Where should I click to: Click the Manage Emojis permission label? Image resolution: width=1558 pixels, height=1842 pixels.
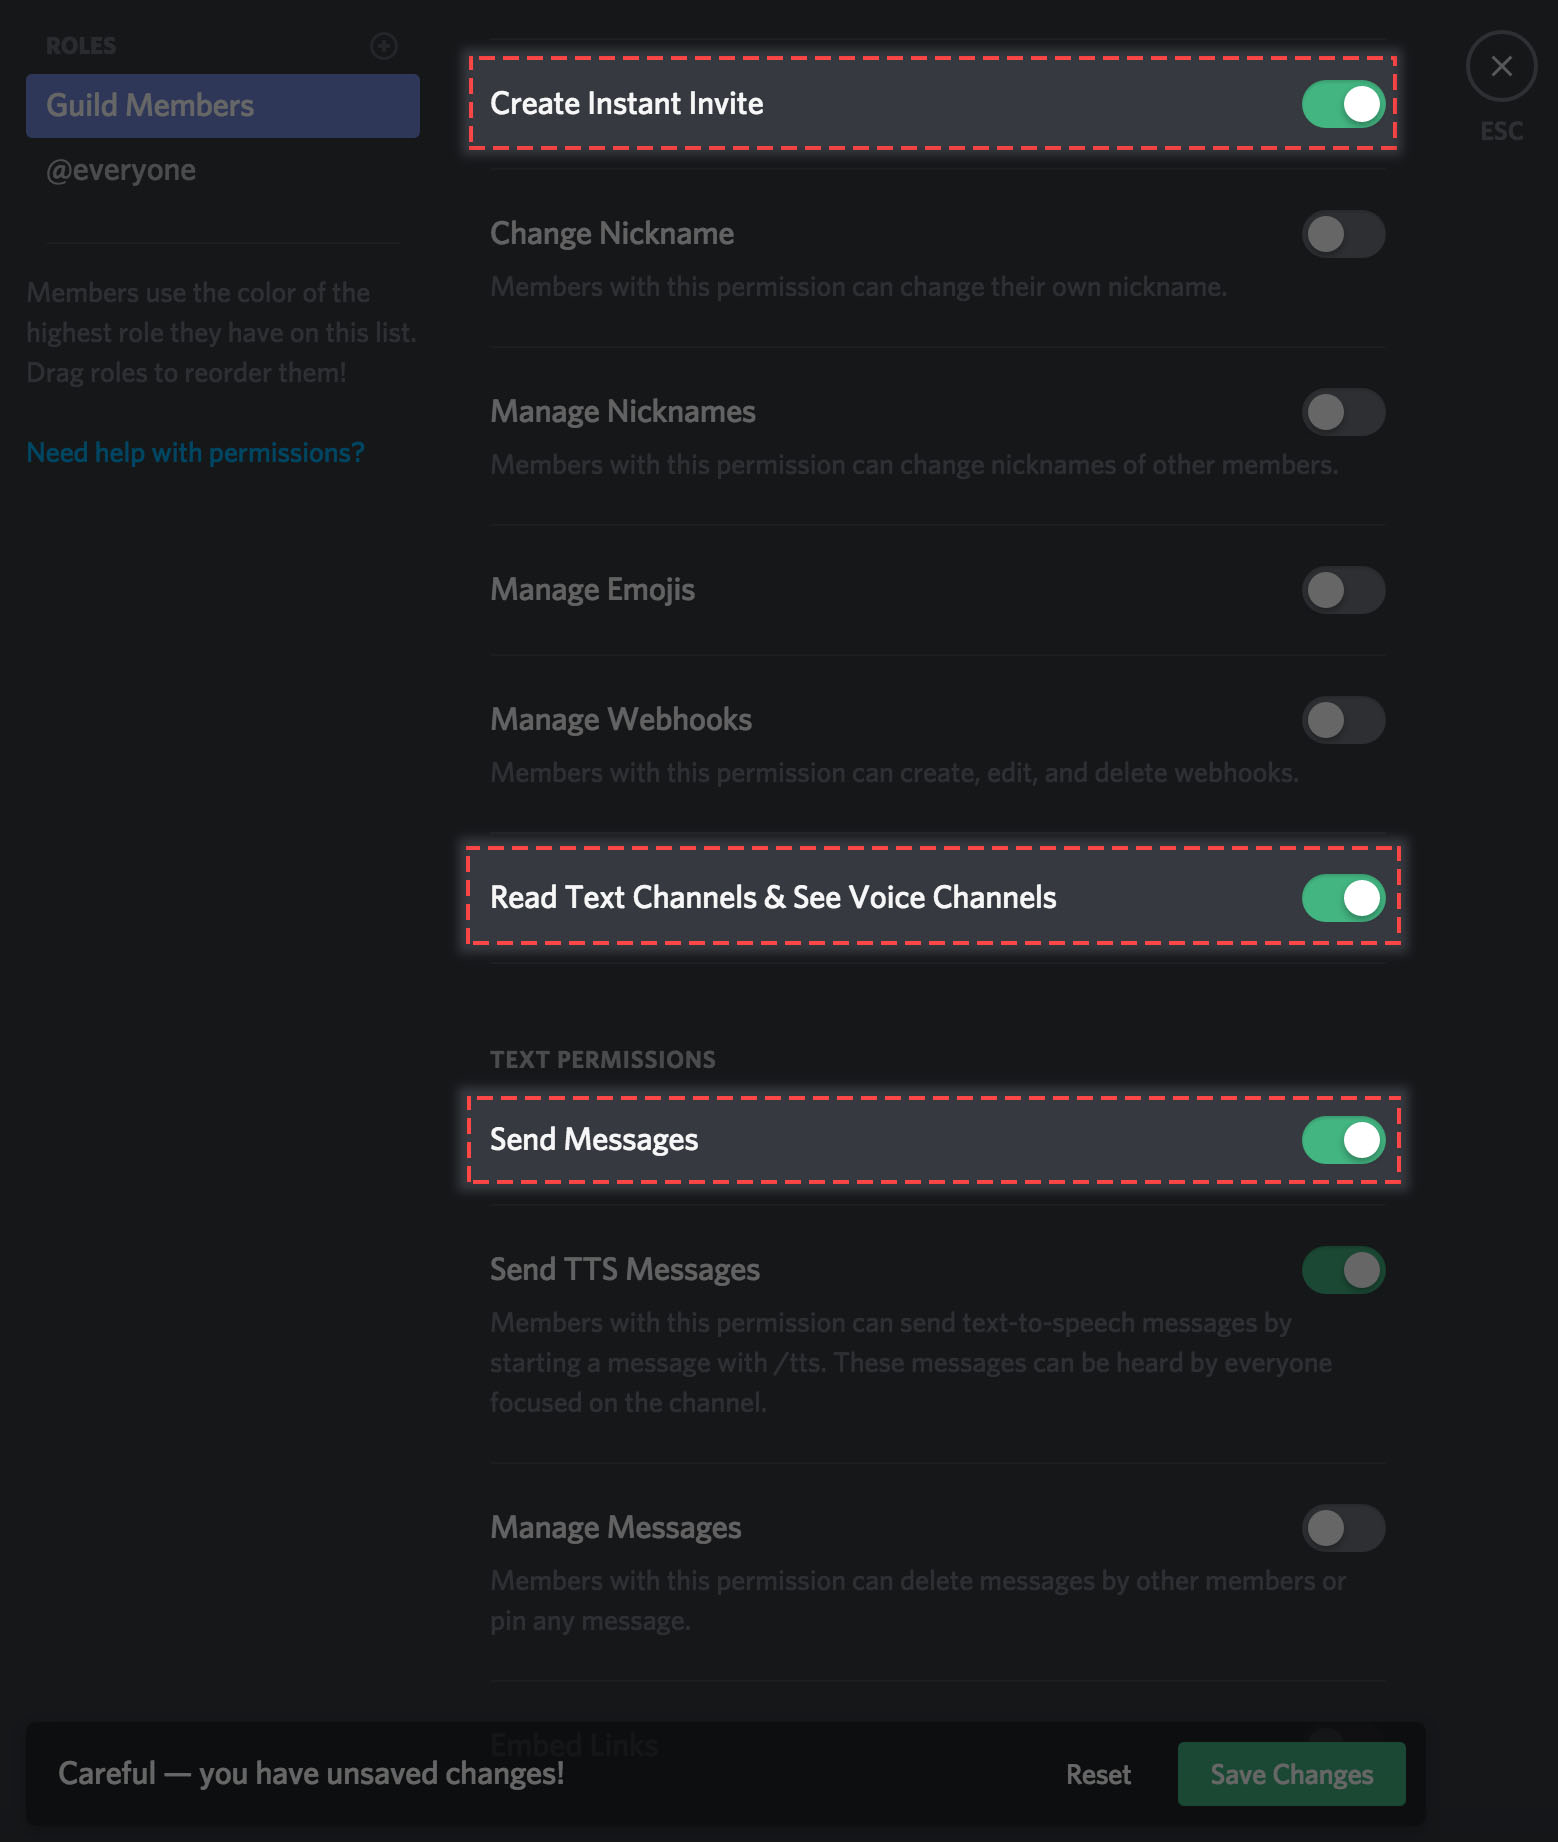coord(592,590)
